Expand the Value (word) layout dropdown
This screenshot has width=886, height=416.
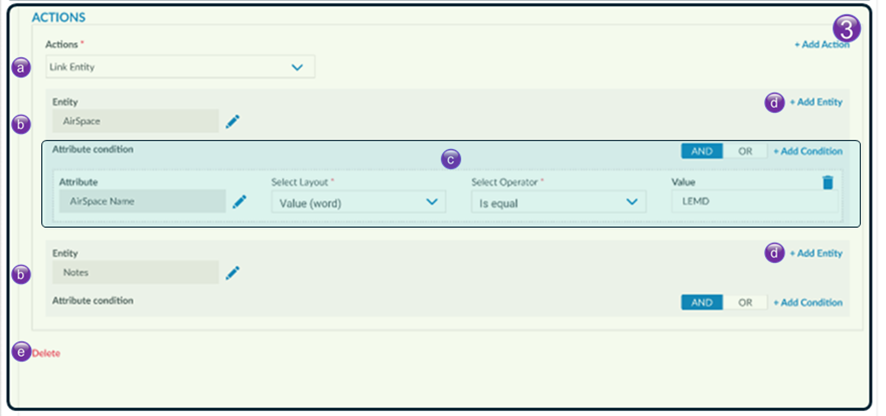[357, 202]
